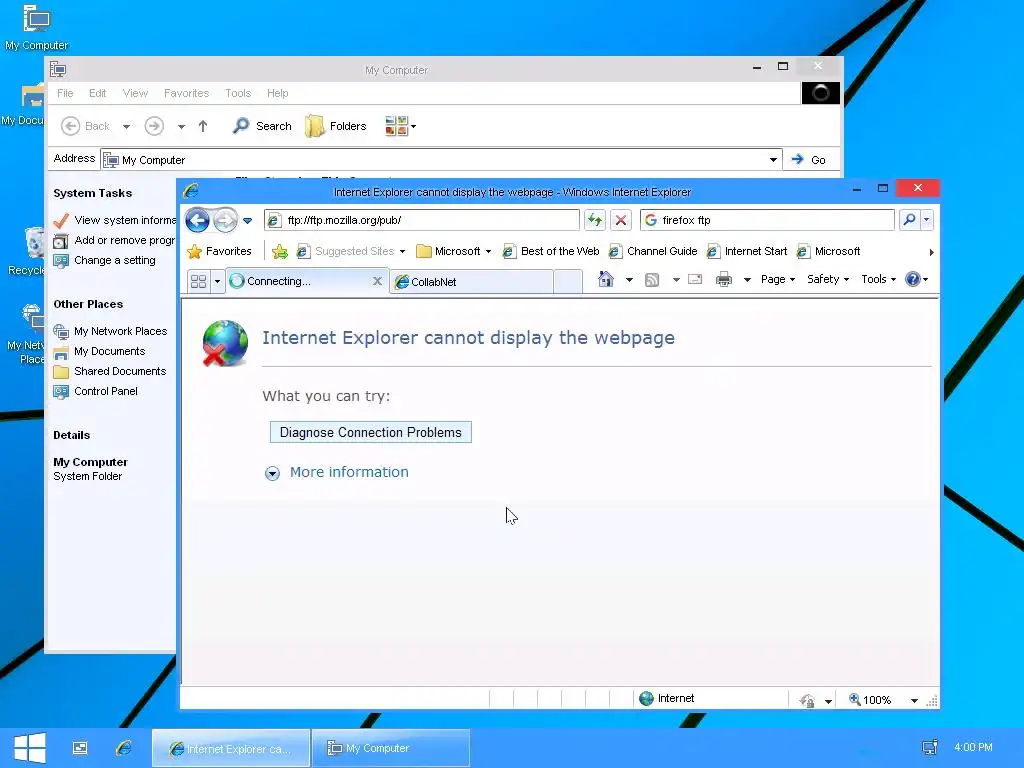Viewport: 1024px width, 768px height.
Task: Open Shared Documents in Other Places
Action: pos(110,371)
